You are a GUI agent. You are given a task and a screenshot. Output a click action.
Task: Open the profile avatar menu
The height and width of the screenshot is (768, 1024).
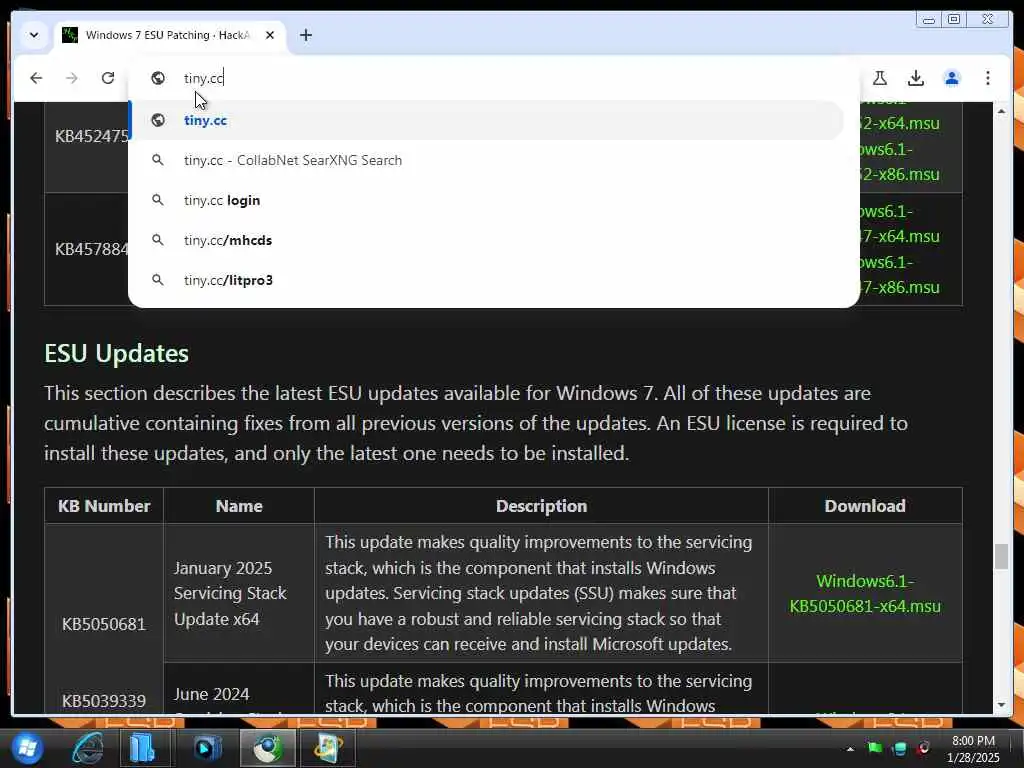[952, 78]
